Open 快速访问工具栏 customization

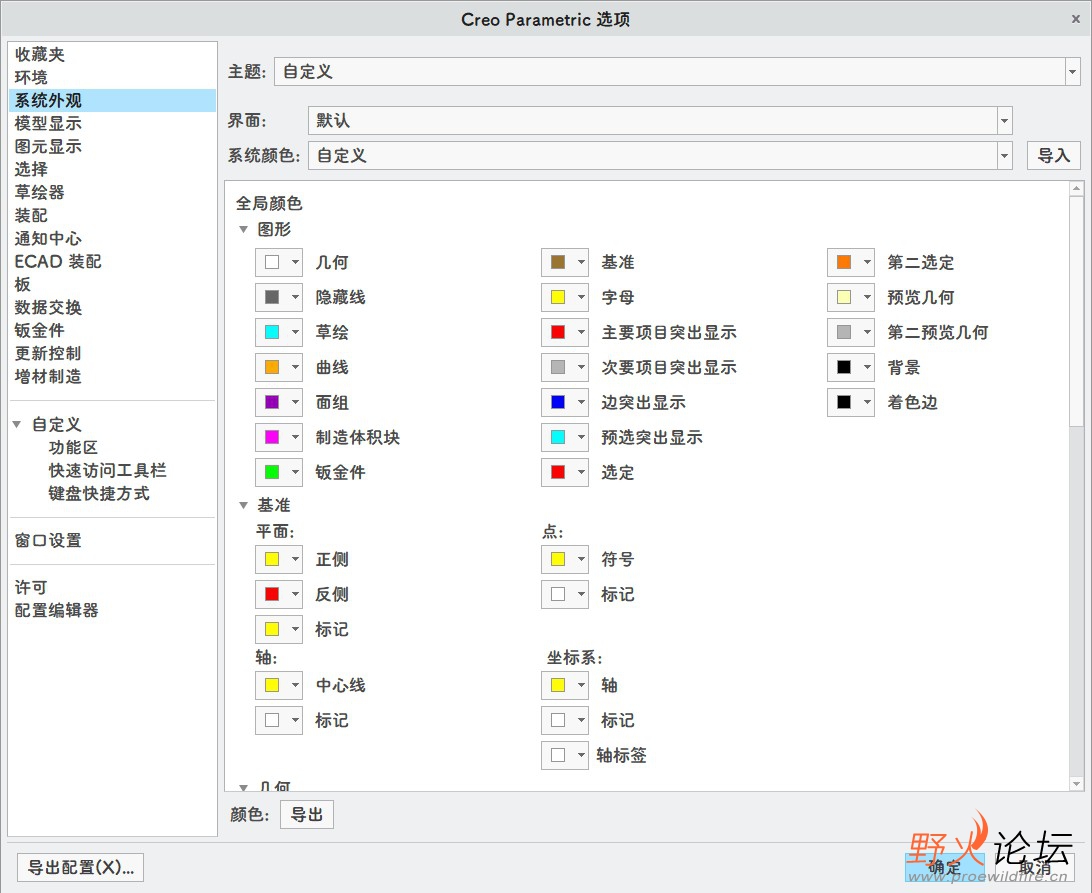coord(107,470)
